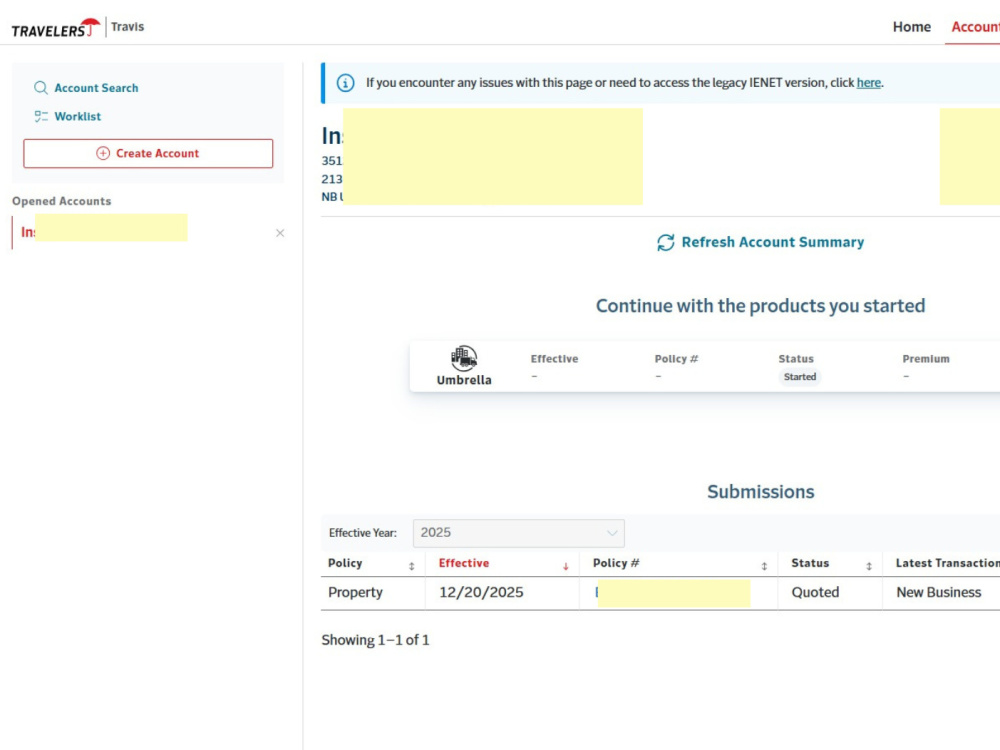Viewport: 1000px width, 750px height.
Task: Click the Policy column sort arrows
Action: (411, 566)
